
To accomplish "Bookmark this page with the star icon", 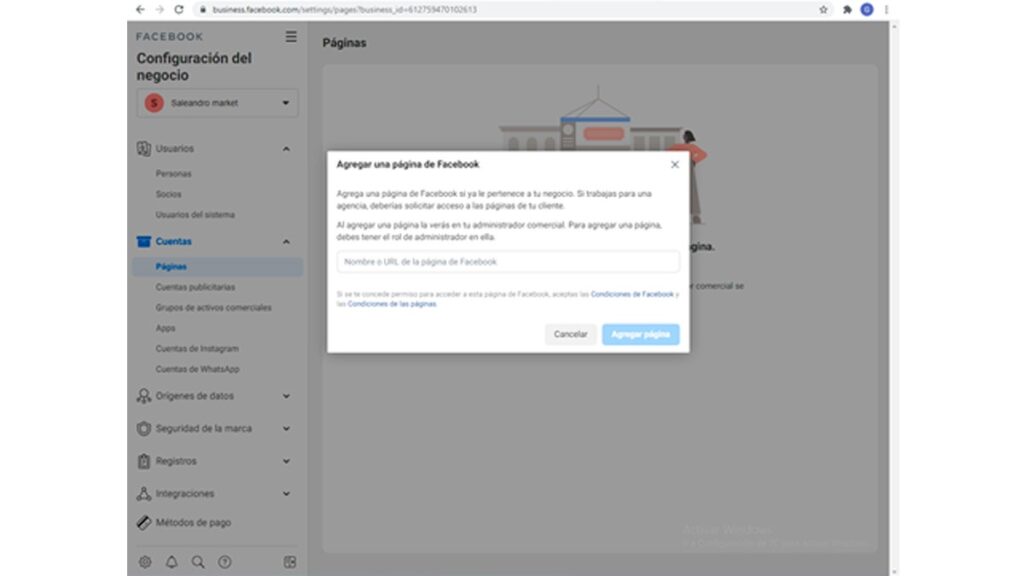I will (823, 9).
